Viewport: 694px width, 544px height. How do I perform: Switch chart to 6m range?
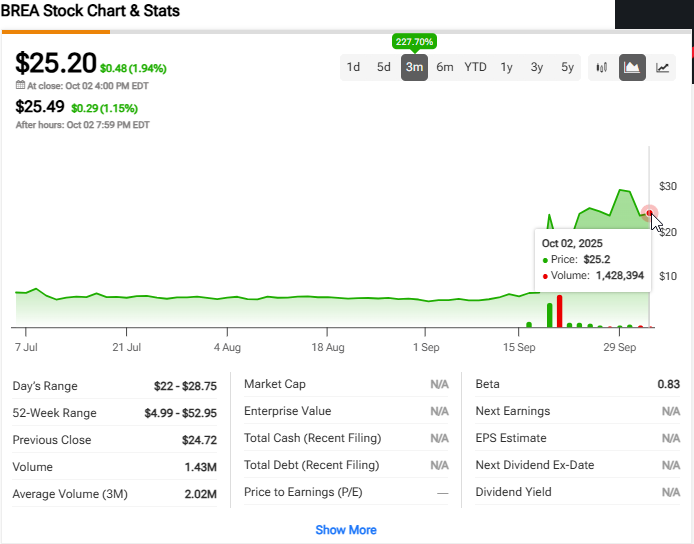click(x=445, y=67)
